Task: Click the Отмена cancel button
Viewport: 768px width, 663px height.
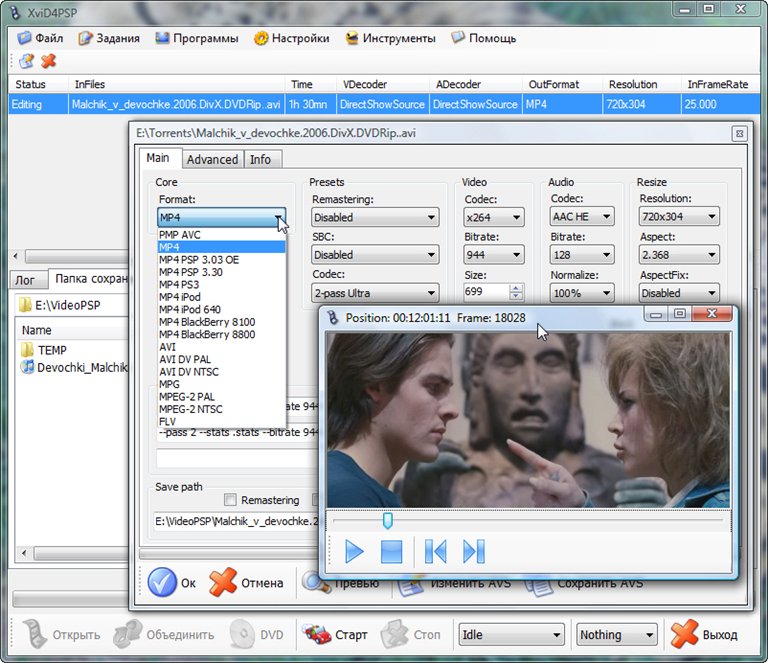Action: click(247, 583)
